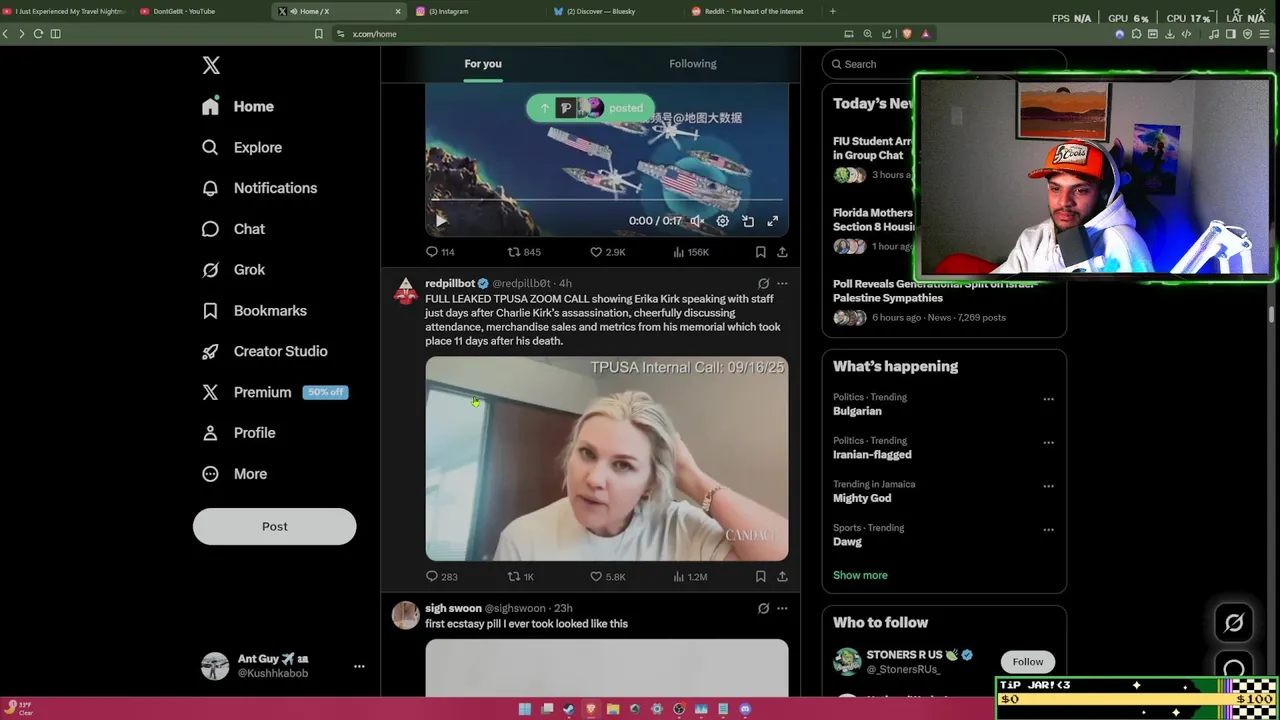Open the More menu in sidebar
1280x720 pixels.
tap(234, 474)
